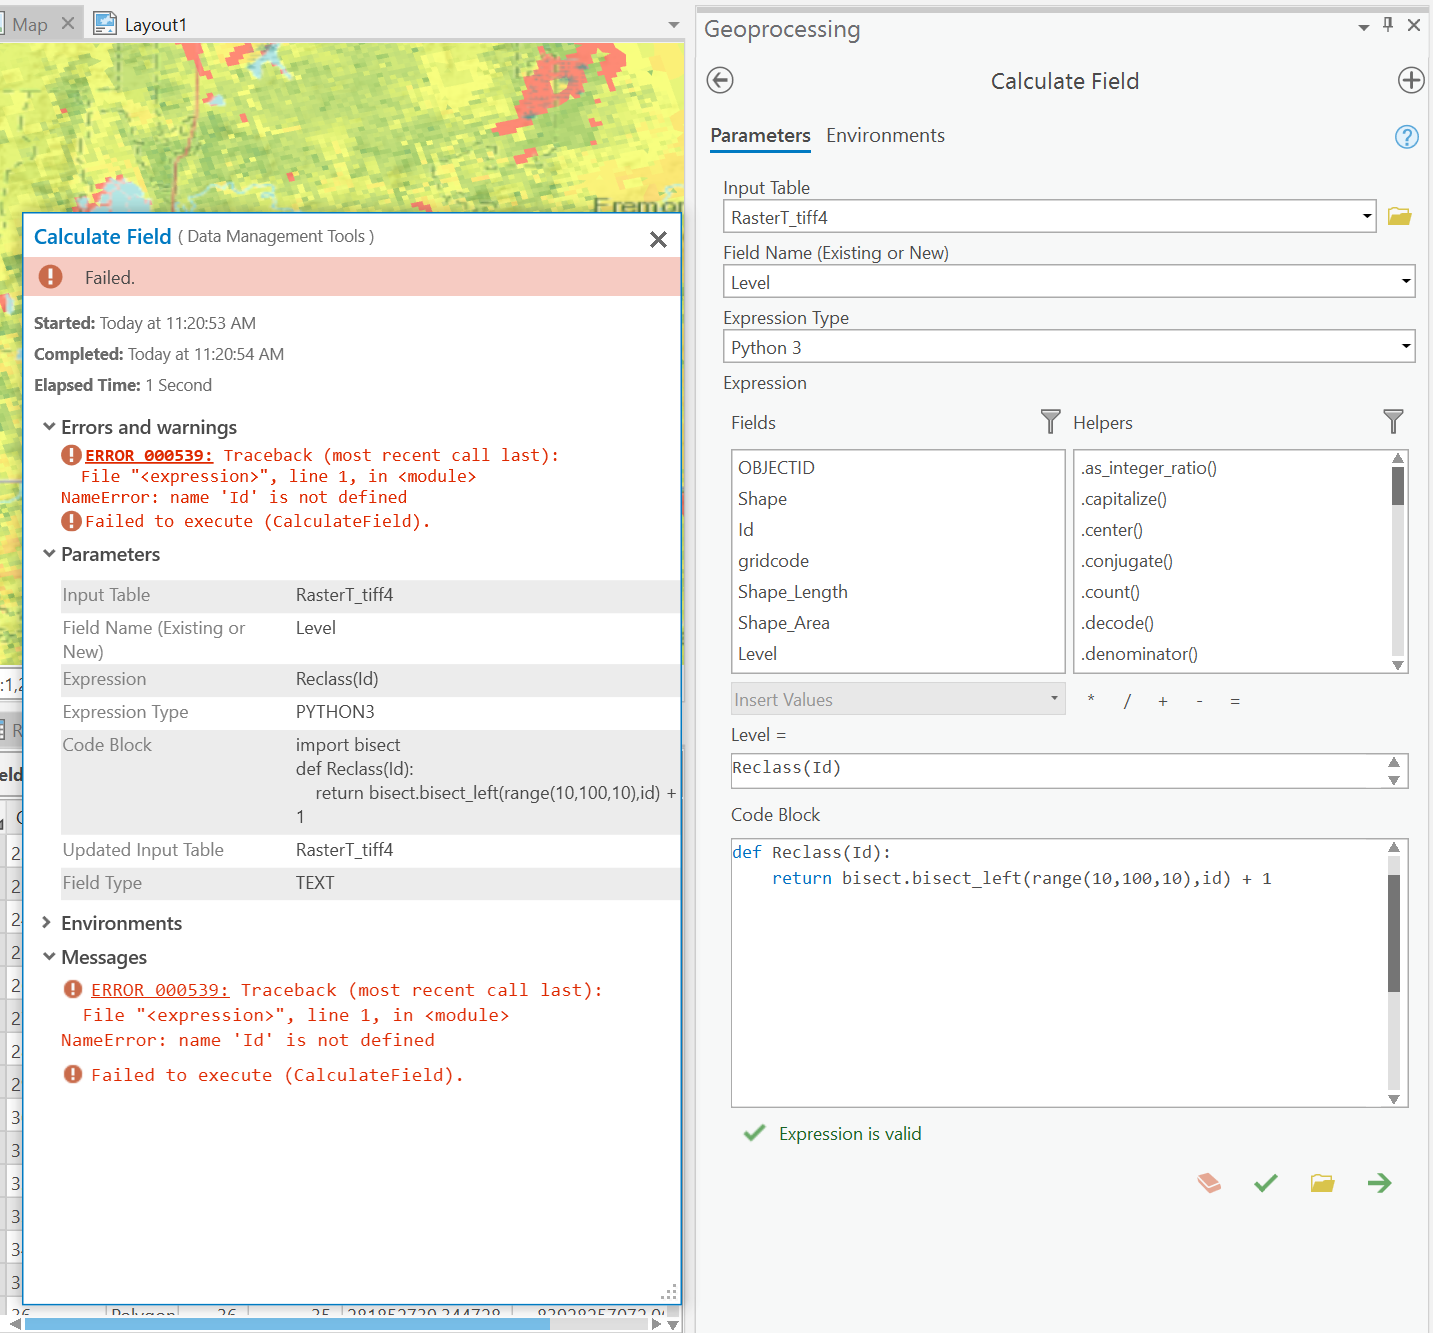Open the Insert Values dropdown
The width and height of the screenshot is (1433, 1333).
(x=1054, y=698)
